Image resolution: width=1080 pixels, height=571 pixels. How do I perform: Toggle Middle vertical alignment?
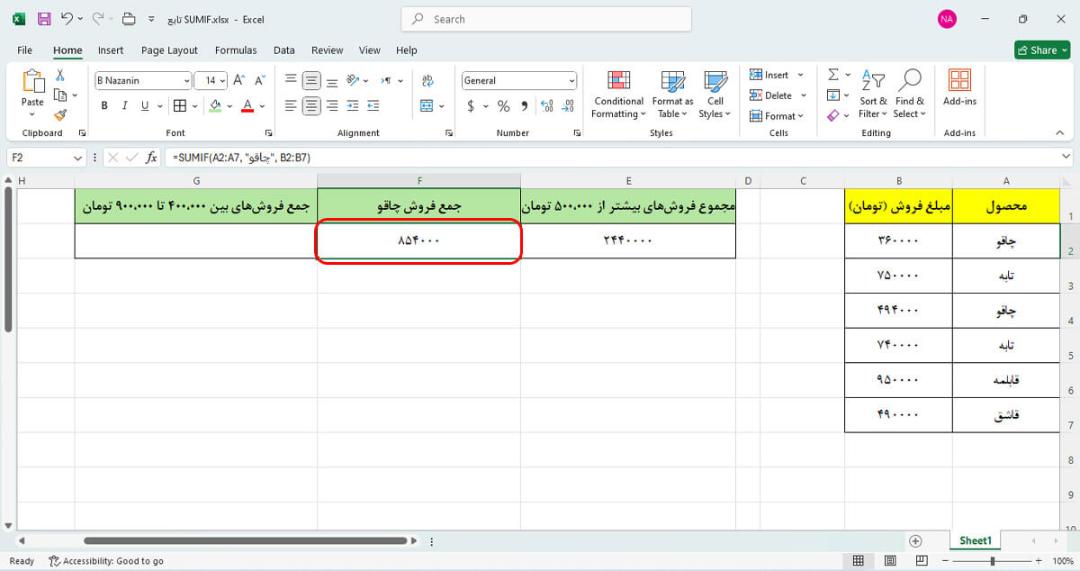311,81
